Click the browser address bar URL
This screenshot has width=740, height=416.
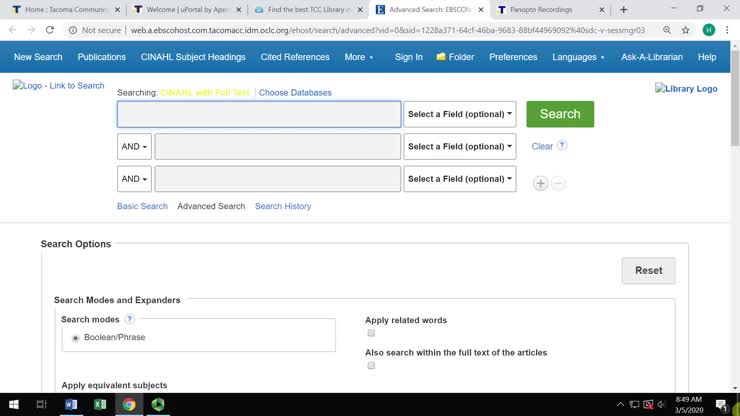(387, 30)
